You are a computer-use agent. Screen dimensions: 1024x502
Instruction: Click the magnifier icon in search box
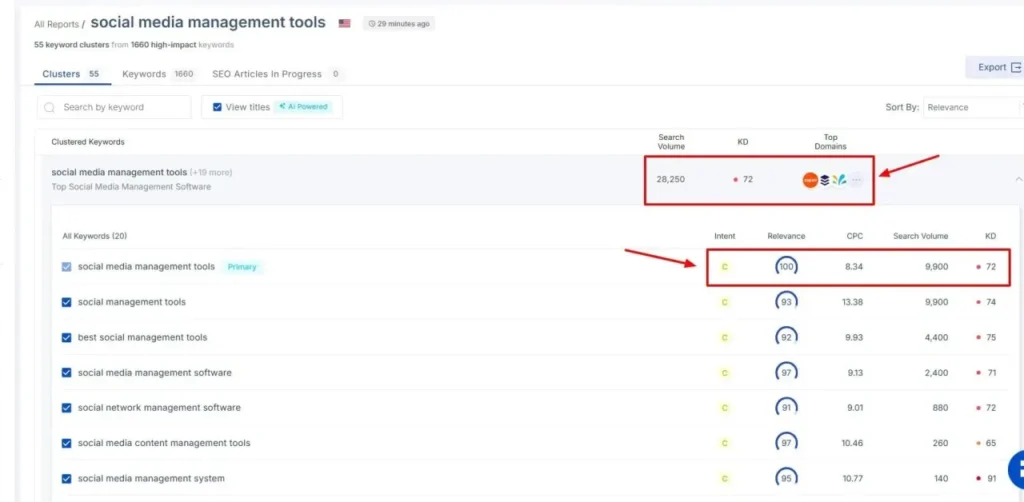tap(51, 107)
